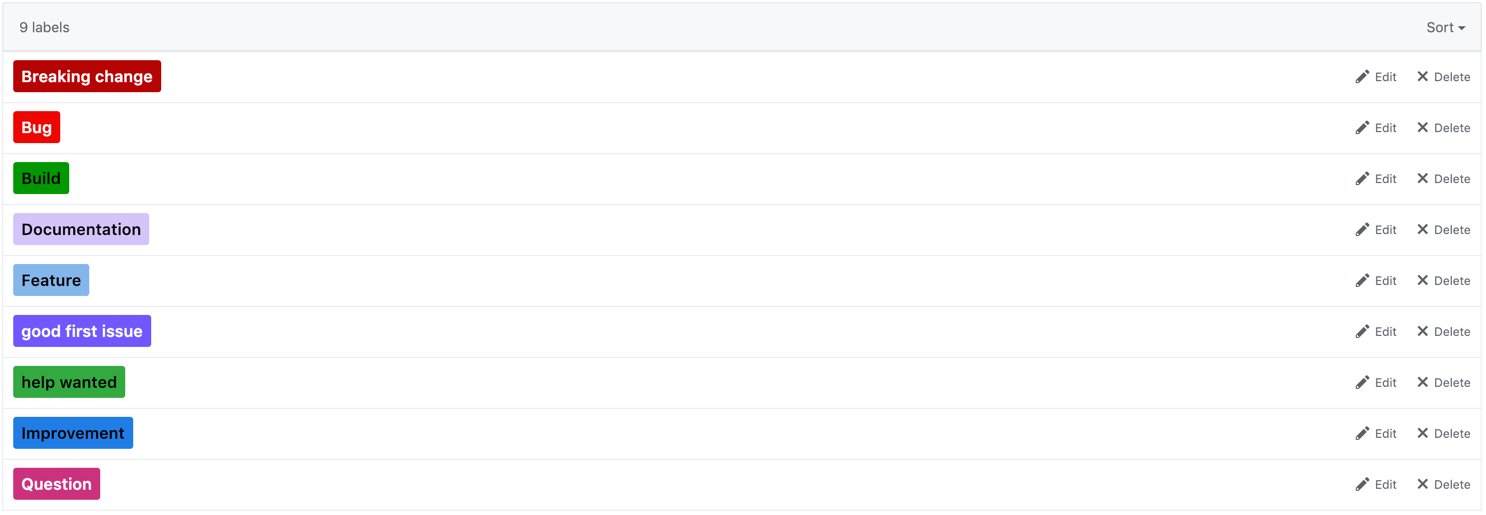Image resolution: width=1486 pixels, height=515 pixels.
Task: Click X icon for good first issue
Action: pos(1422,332)
